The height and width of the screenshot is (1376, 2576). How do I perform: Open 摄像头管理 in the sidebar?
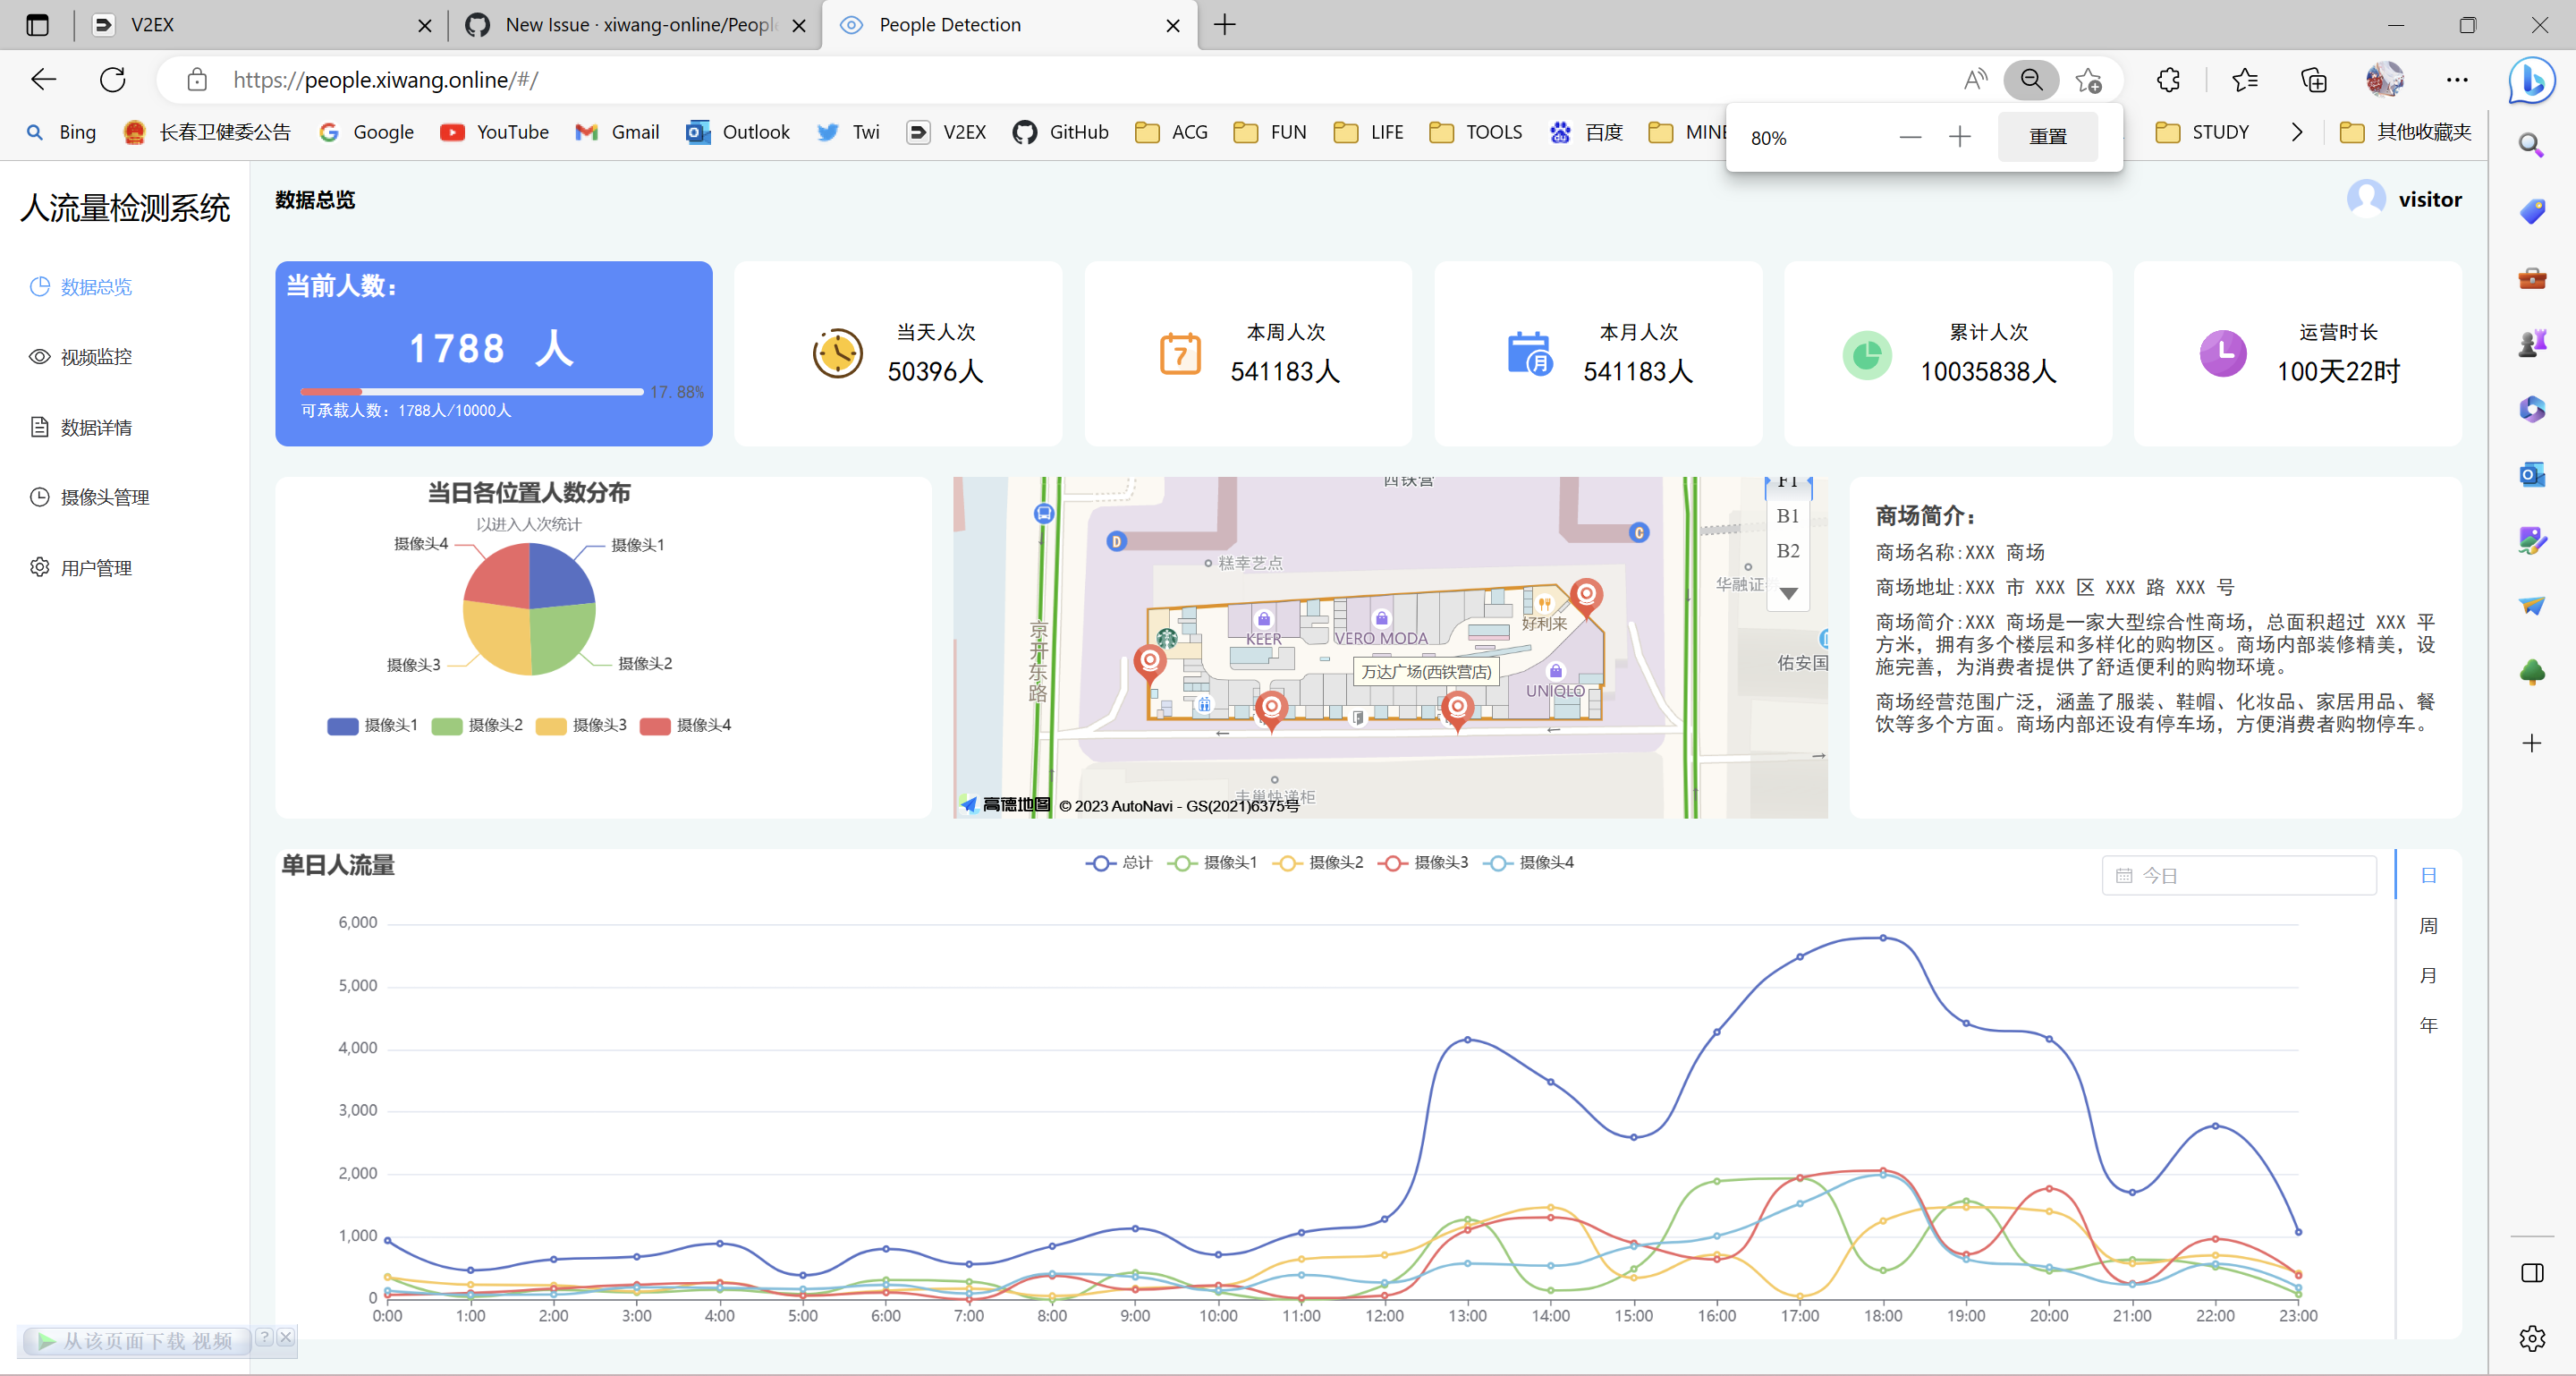[104, 497]
